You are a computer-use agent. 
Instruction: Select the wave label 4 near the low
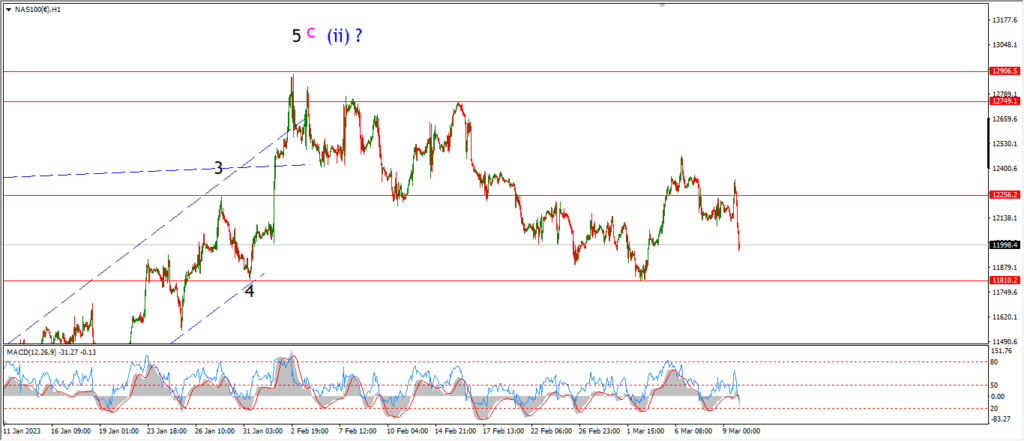click(249, 291)
